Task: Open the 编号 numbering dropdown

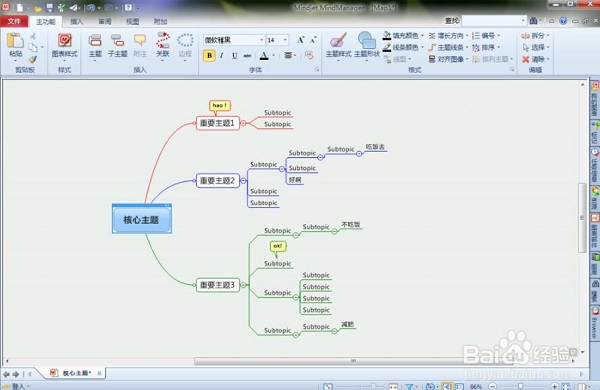Action: pos(486,36)
